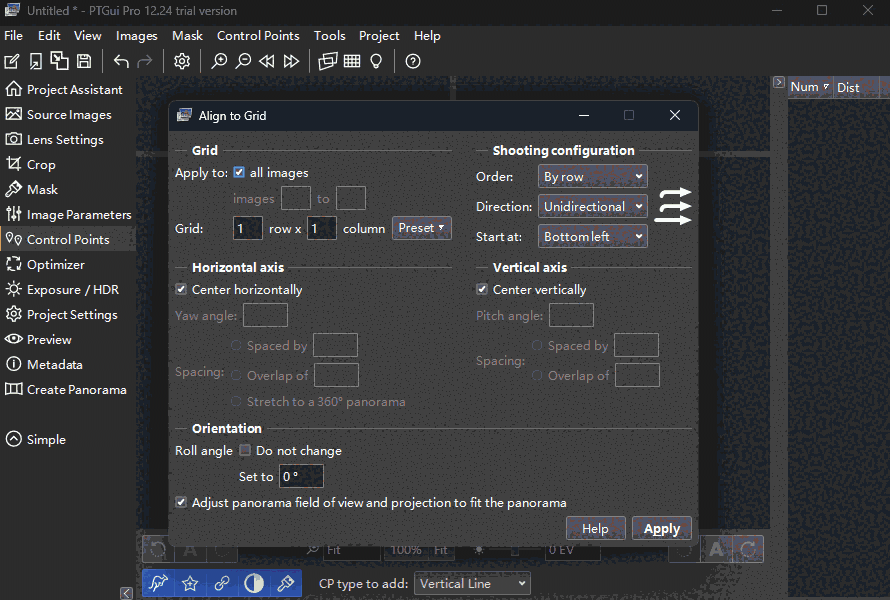Screen dimensions: 890x600
Task: Click the half-filled contrast circle icon
Action: [254, 583]
